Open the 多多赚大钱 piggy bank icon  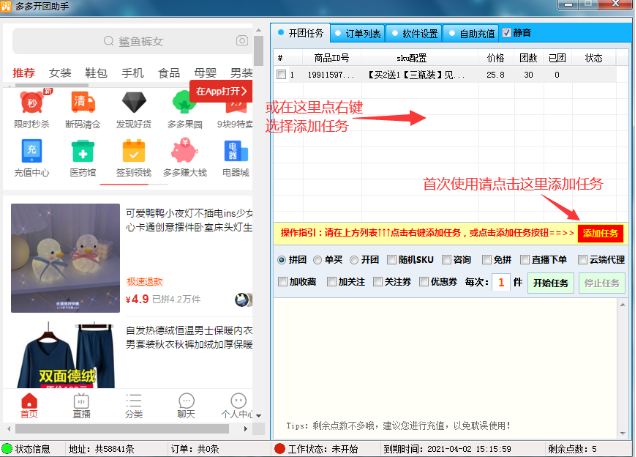(x=185, y=150)
